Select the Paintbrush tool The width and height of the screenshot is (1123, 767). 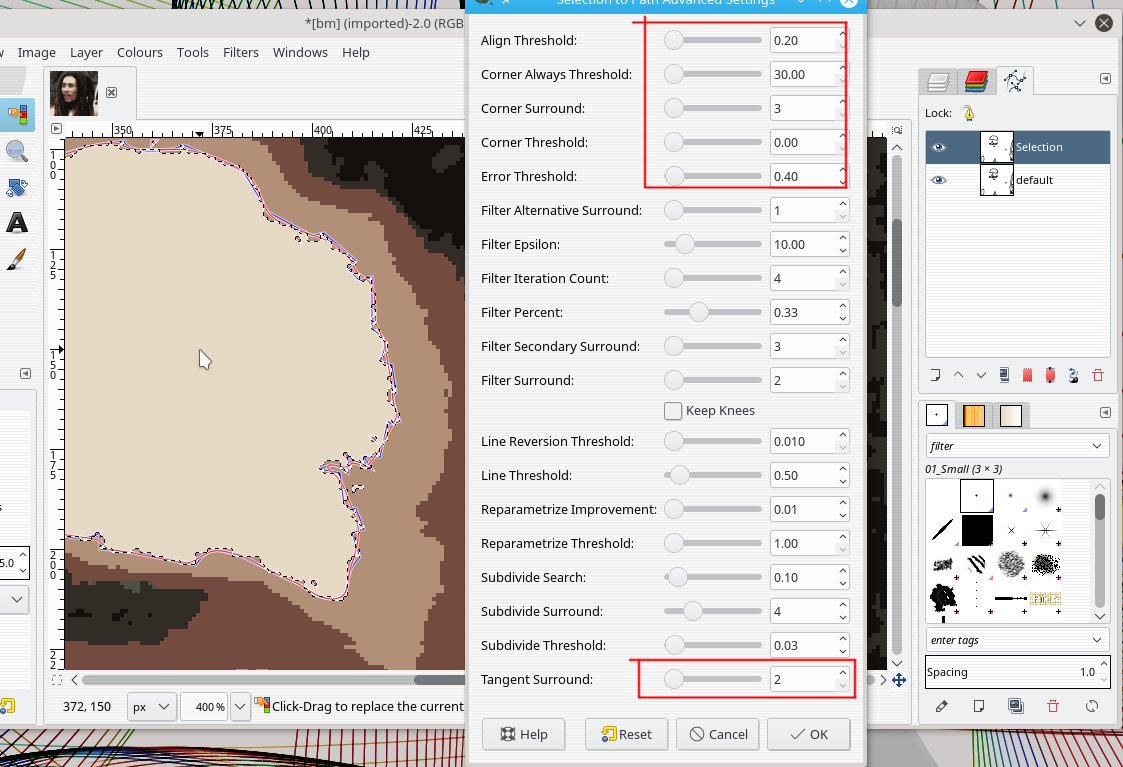17,259
